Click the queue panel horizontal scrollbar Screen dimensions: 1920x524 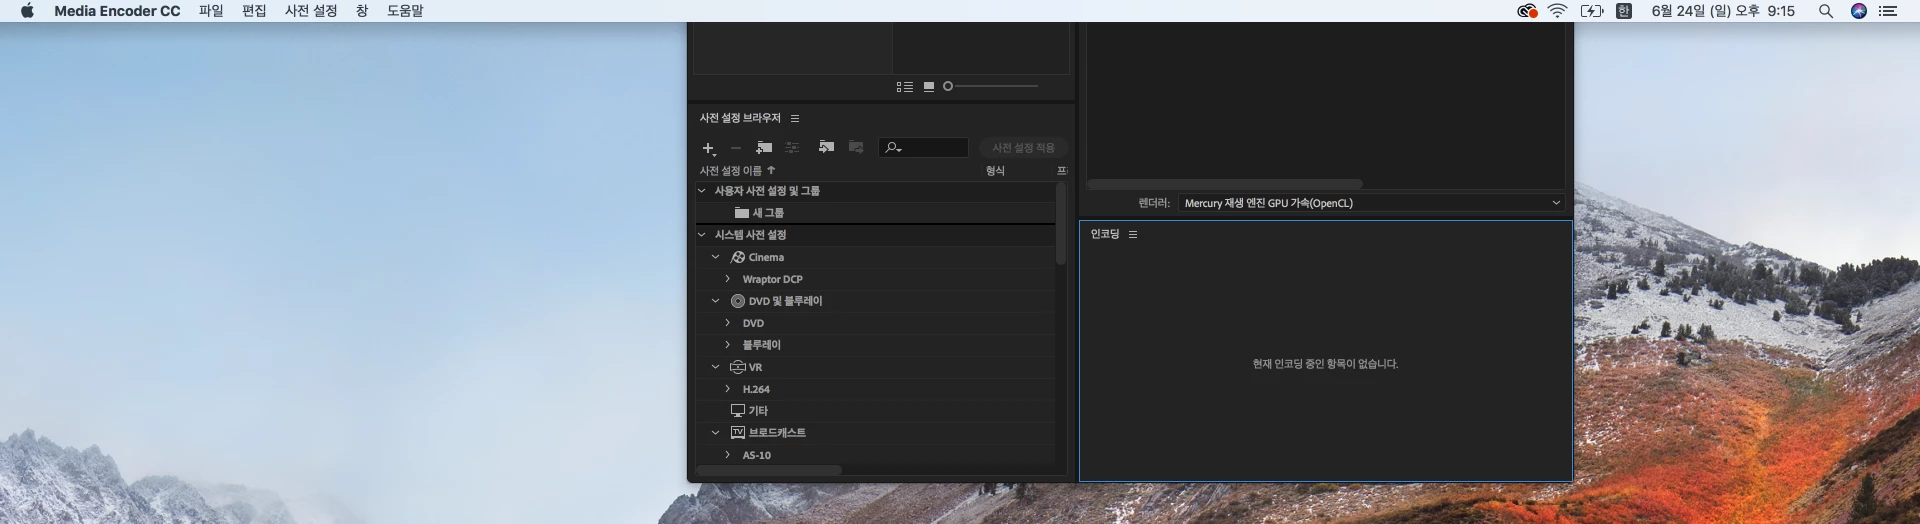point(1225,184)
